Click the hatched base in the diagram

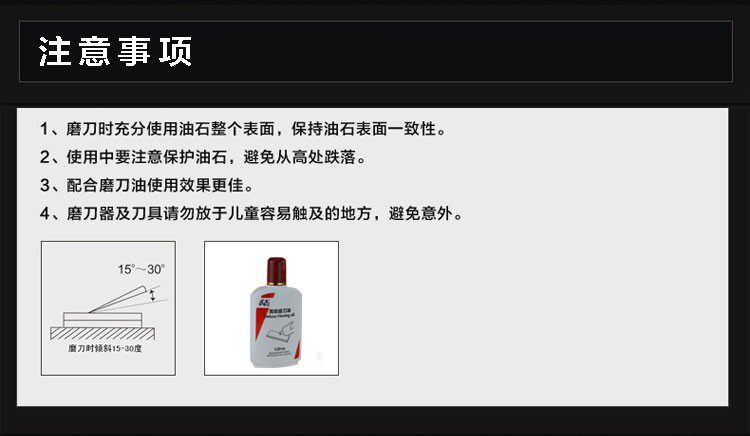tap(103, 333)
